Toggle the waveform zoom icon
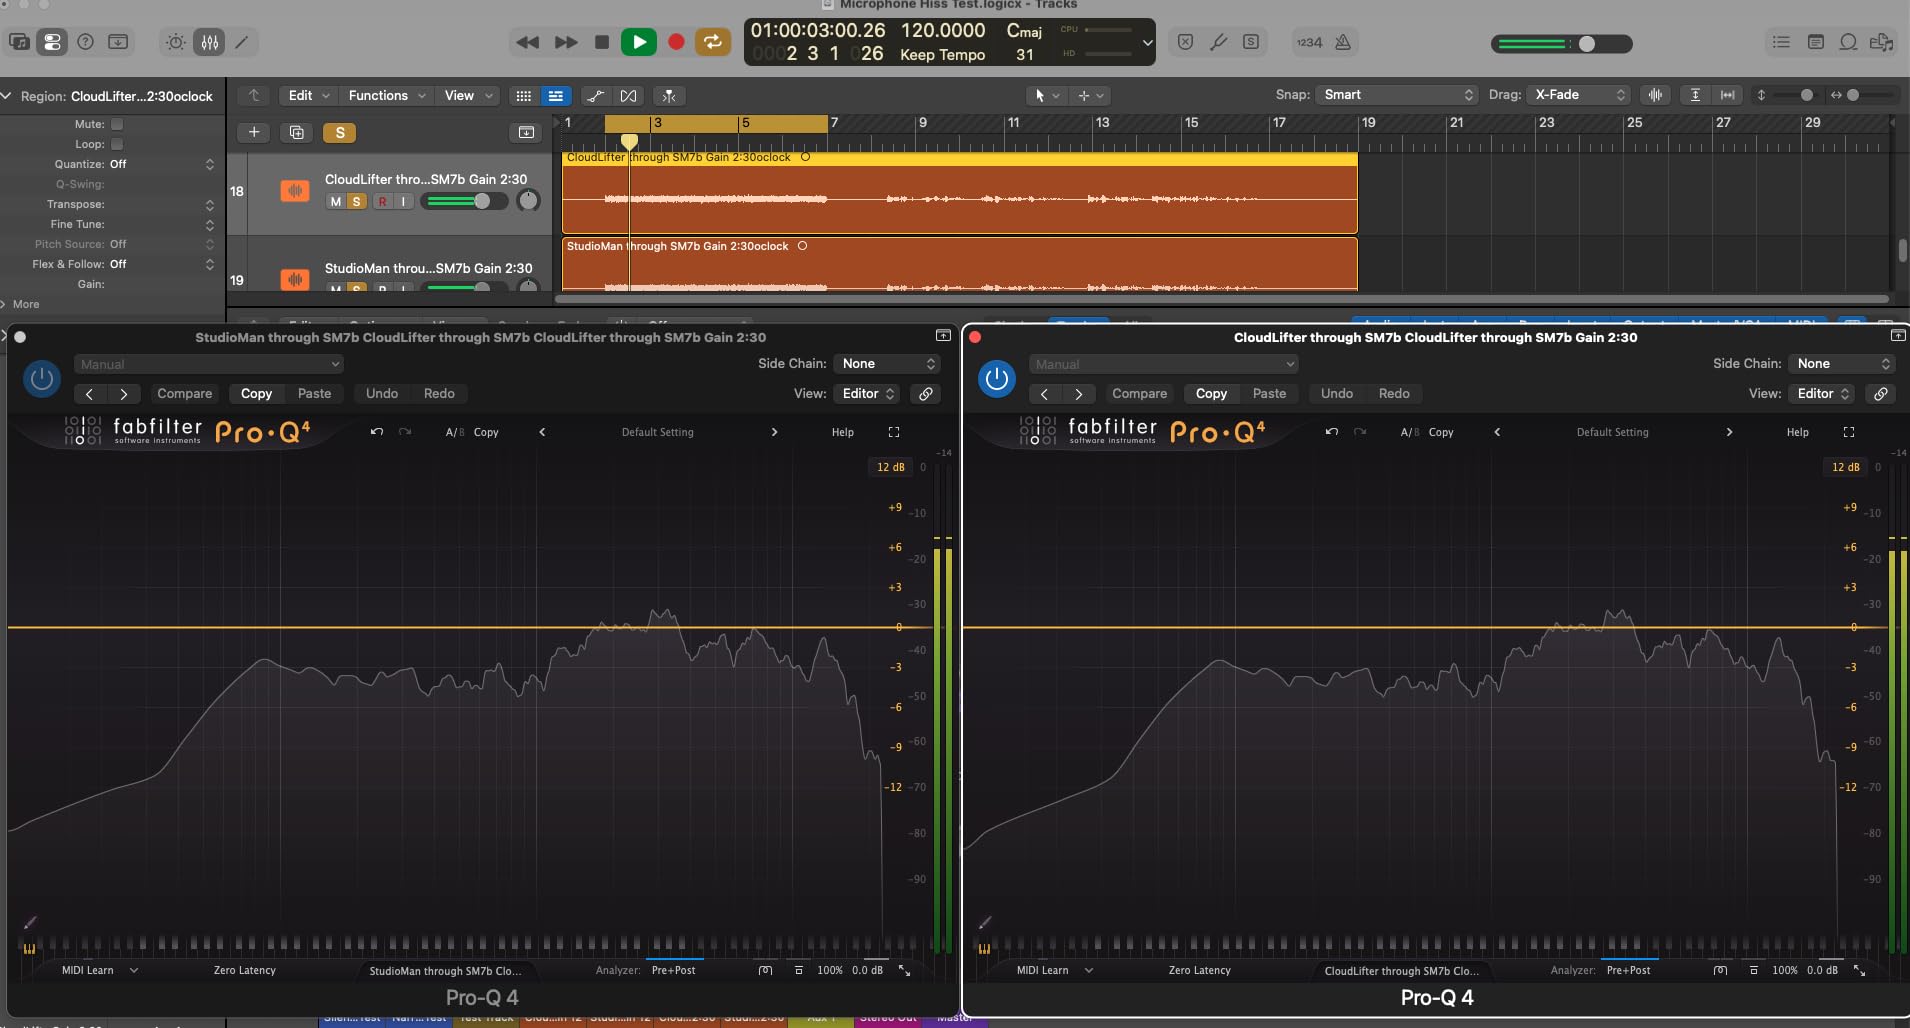This screenshot has width=1910, height=1028. point(1656,95)
